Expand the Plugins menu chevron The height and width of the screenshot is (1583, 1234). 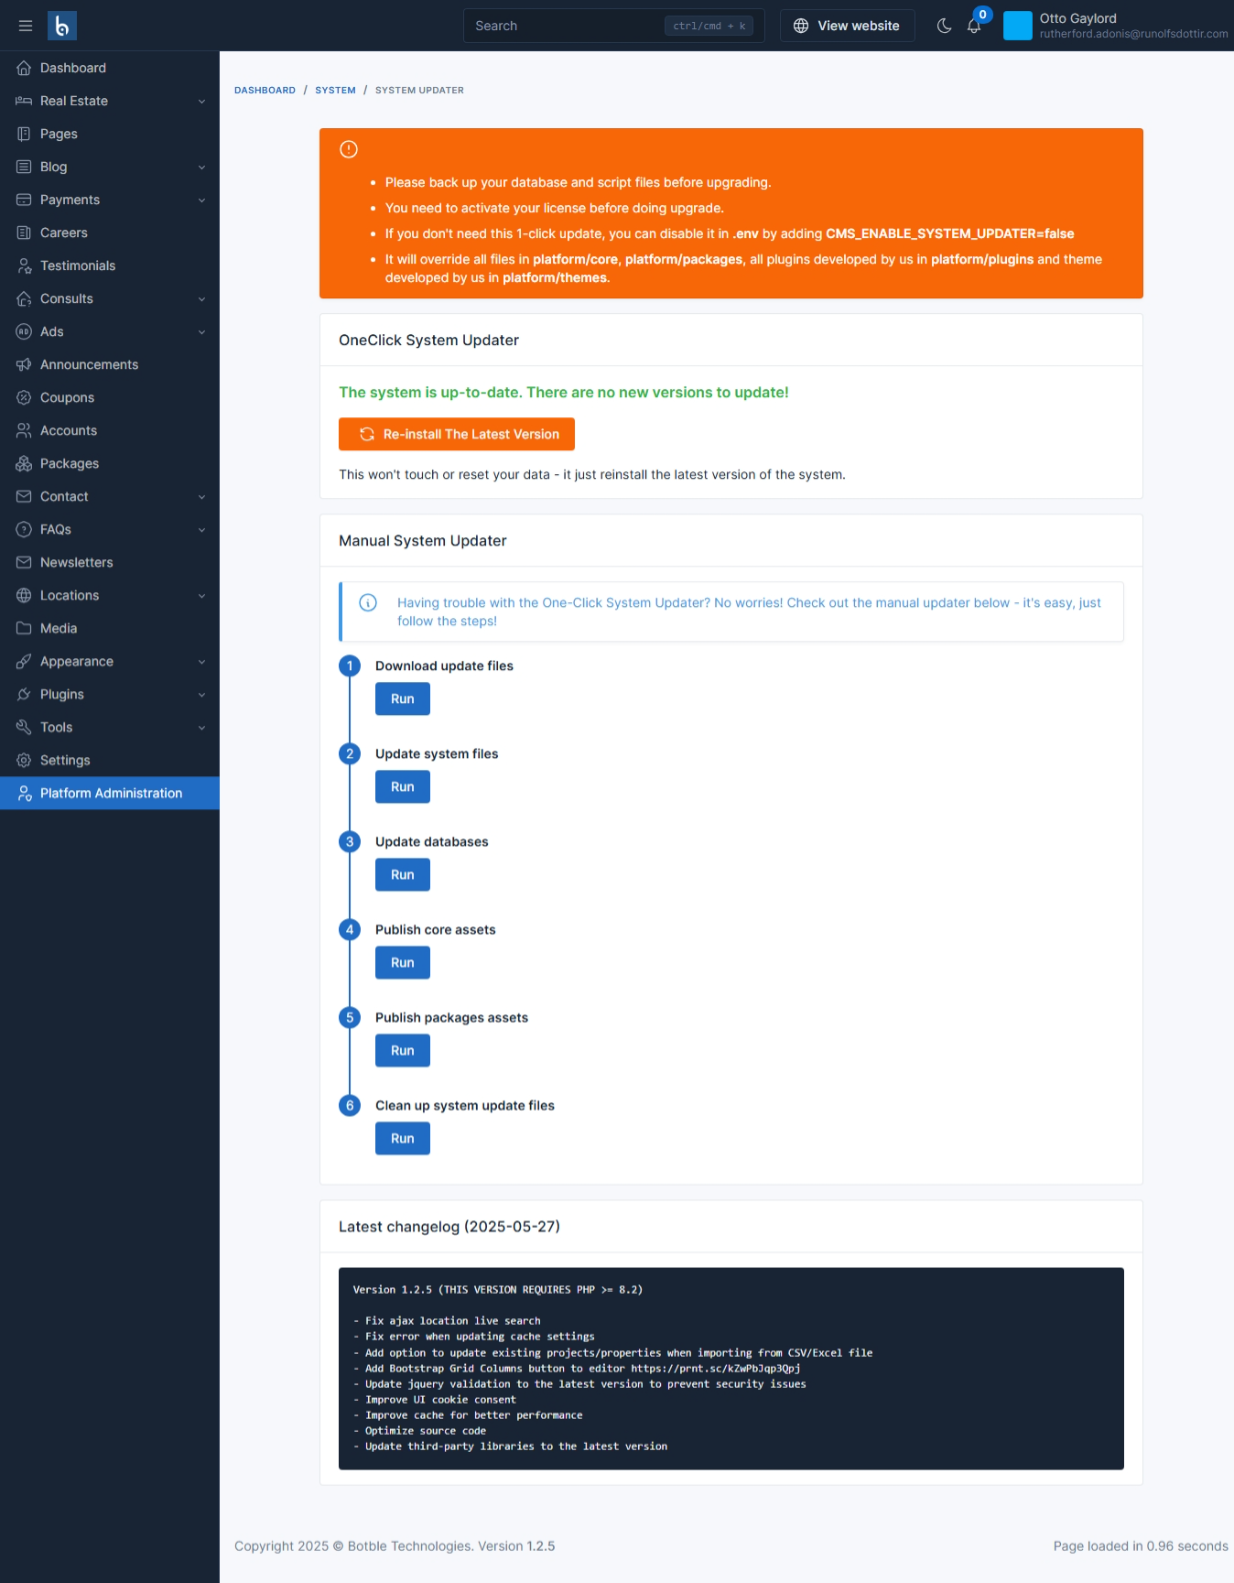tap(202, 695)
